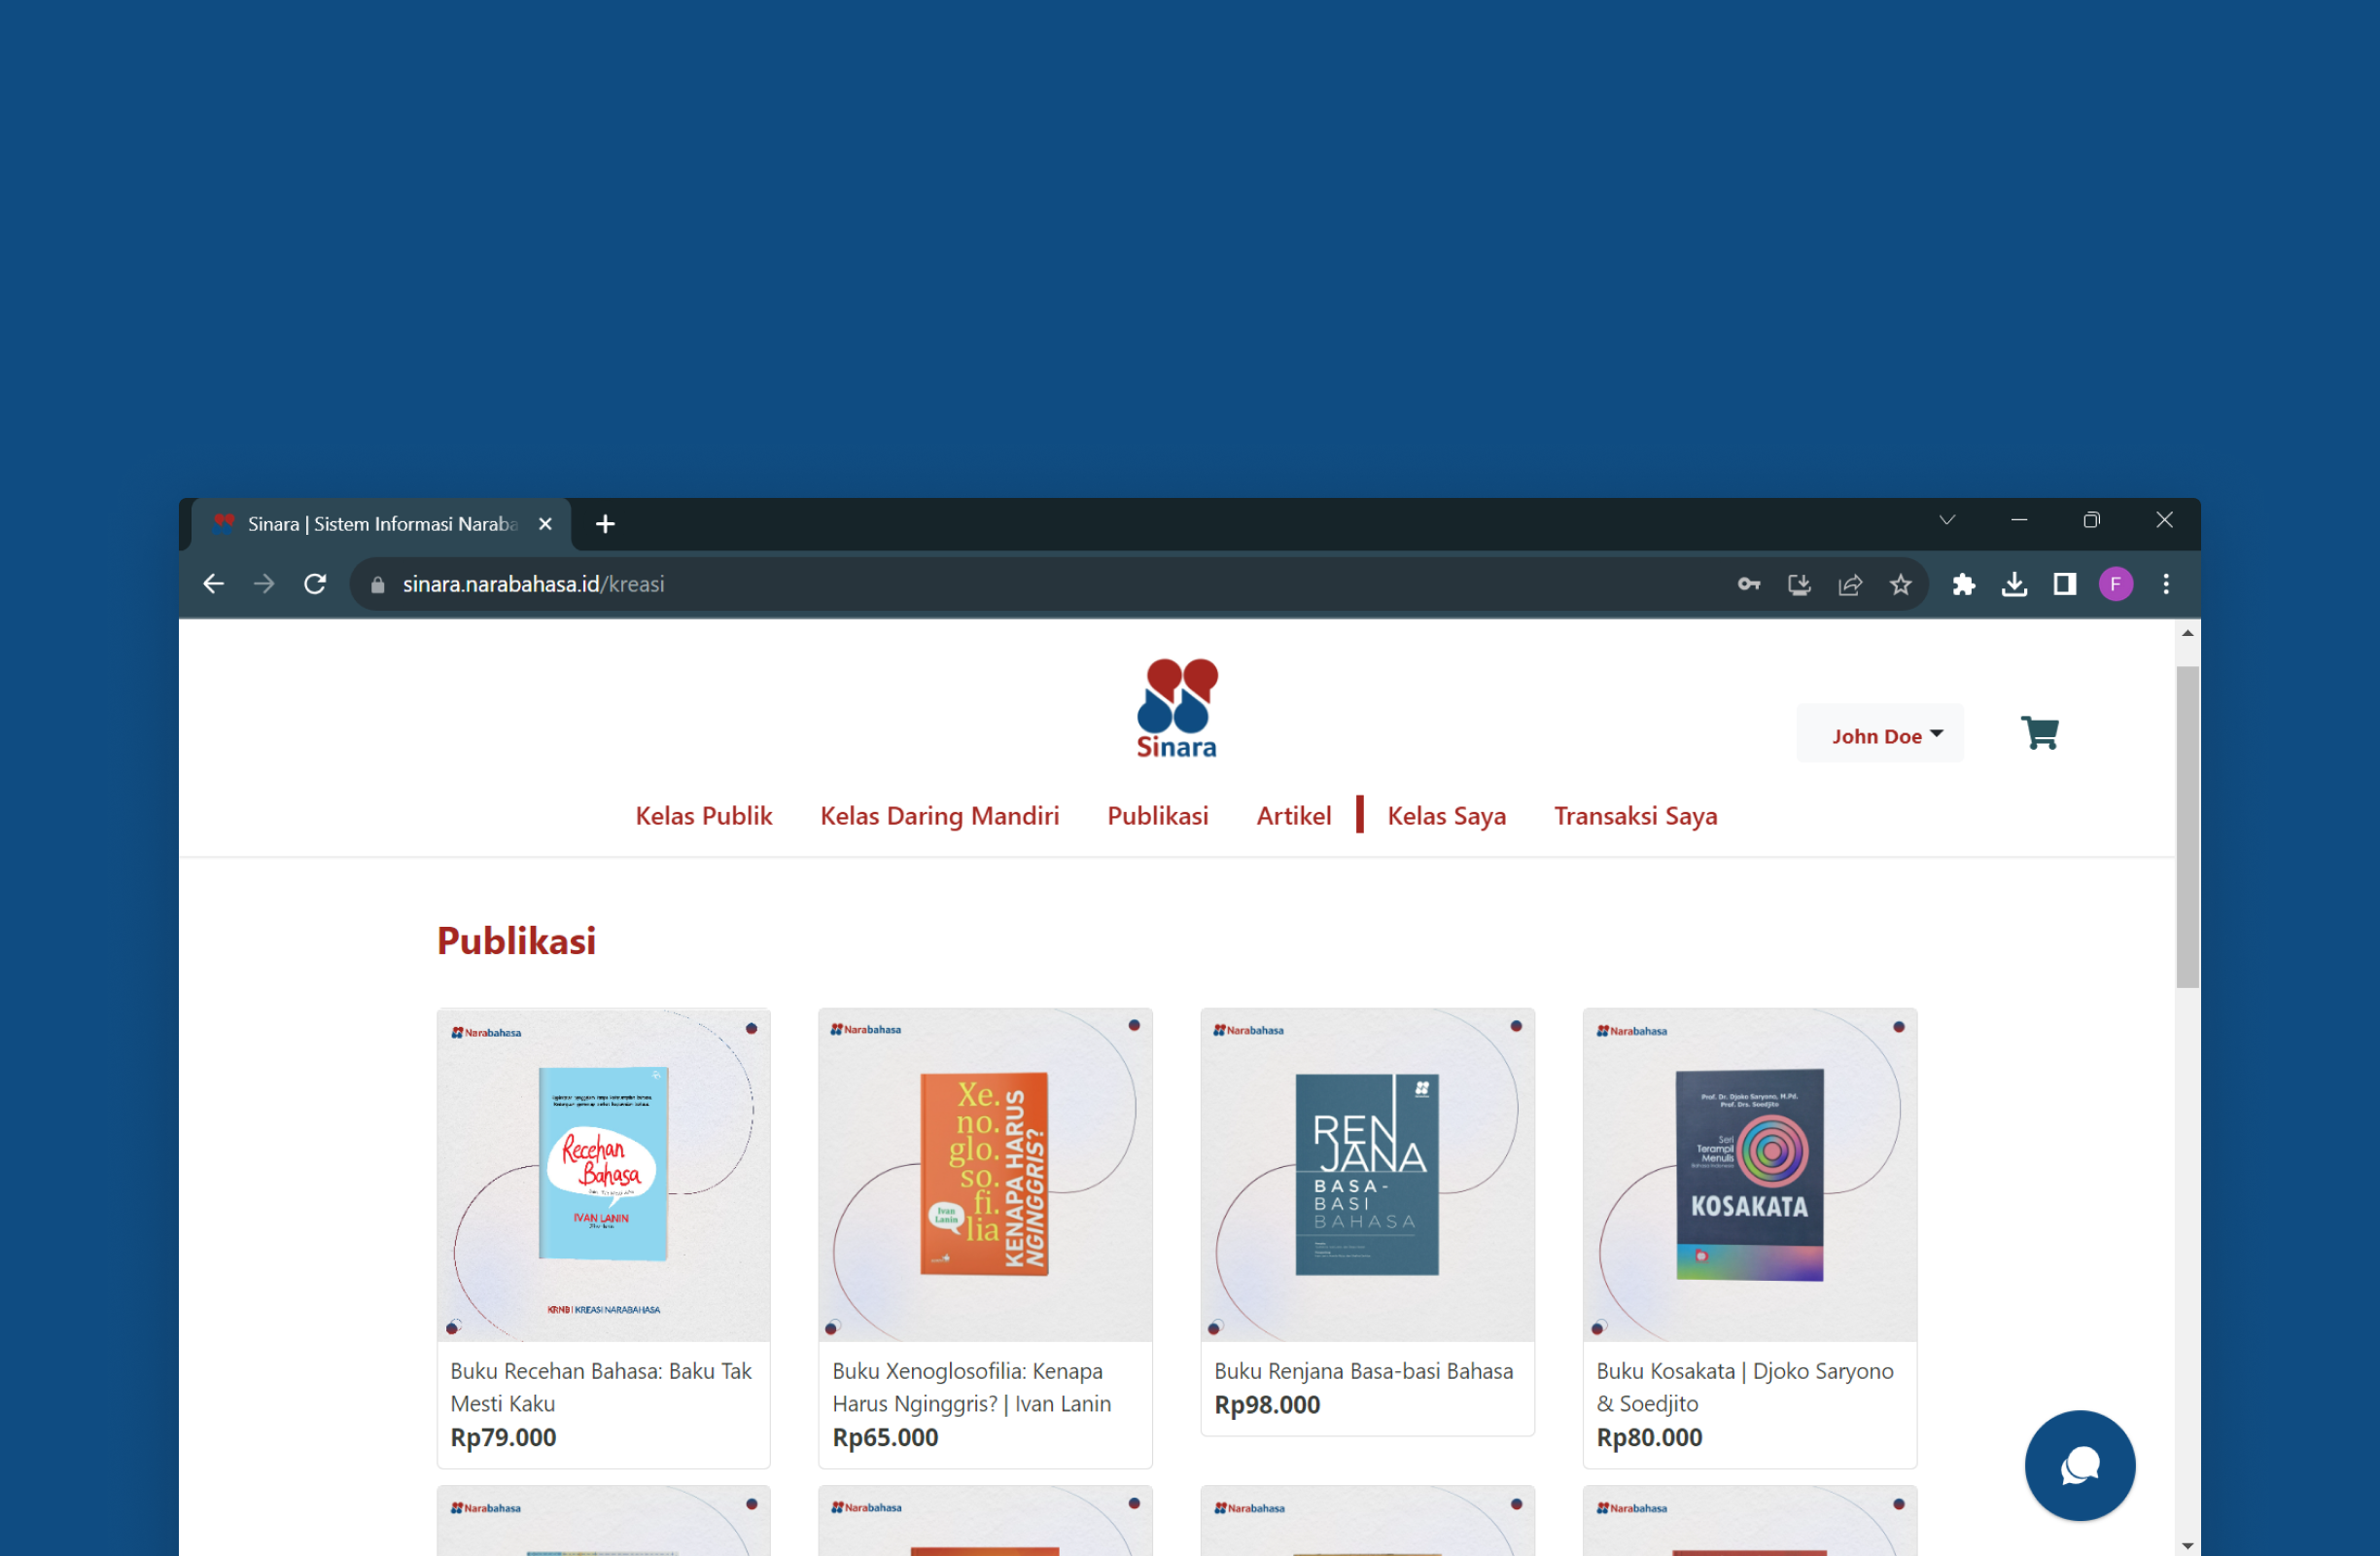Click the page vertical scrollbar thumb
Viewport: 2380px width, 1556px height.
pyautogui.click(x=2187, y=825)
